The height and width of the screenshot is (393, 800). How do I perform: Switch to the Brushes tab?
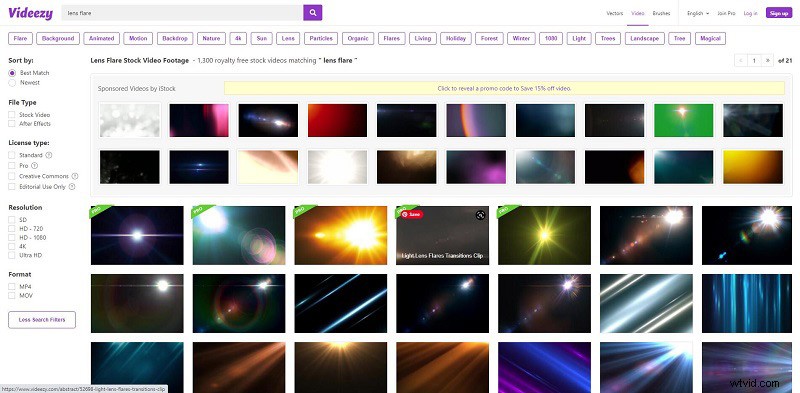pyautogui.click(x=662, y=13)
